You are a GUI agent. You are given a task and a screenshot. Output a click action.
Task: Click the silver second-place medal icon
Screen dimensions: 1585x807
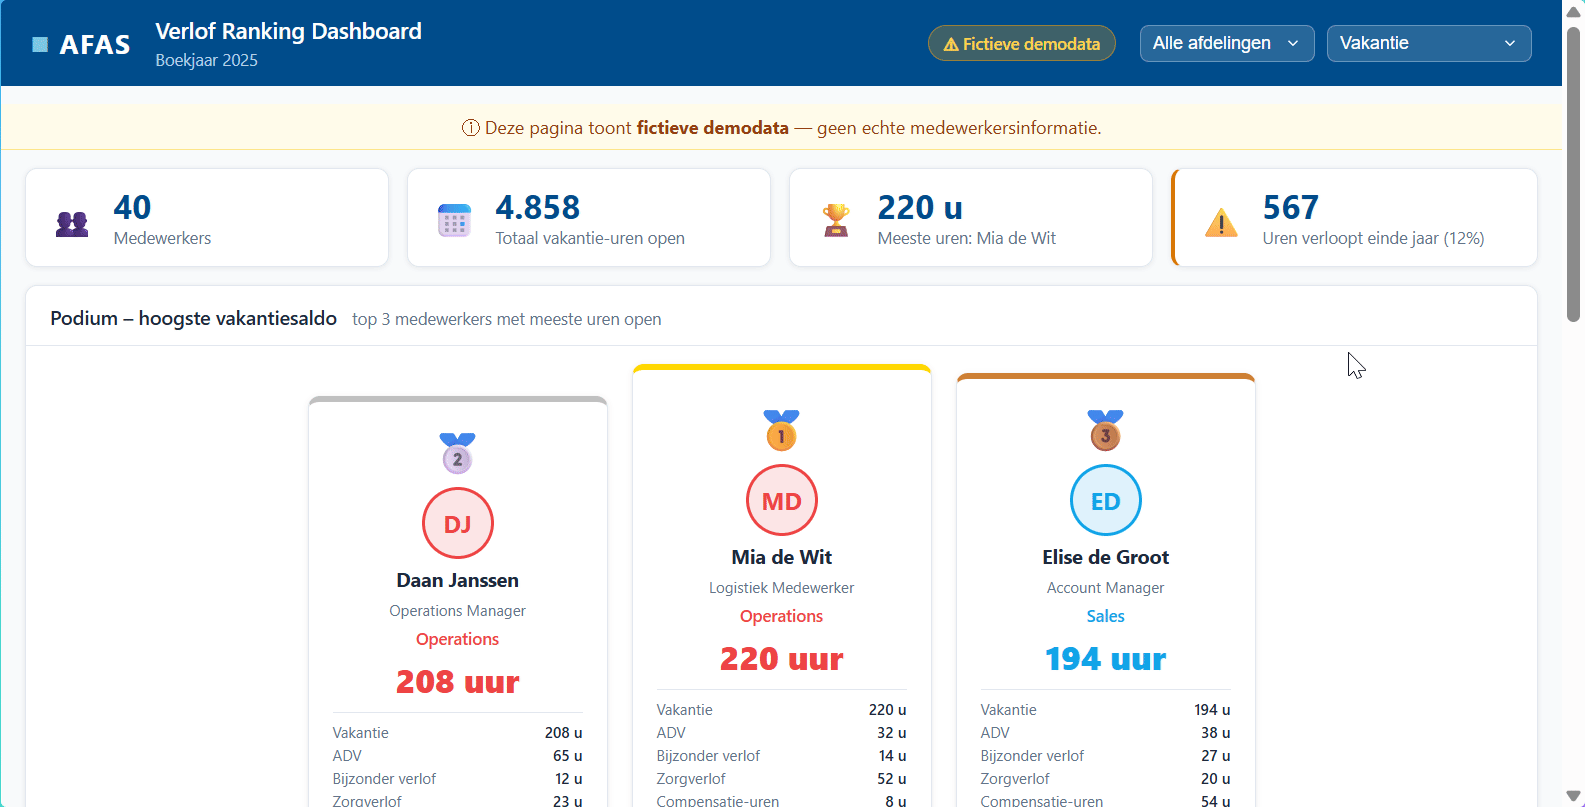pos(458,453)
